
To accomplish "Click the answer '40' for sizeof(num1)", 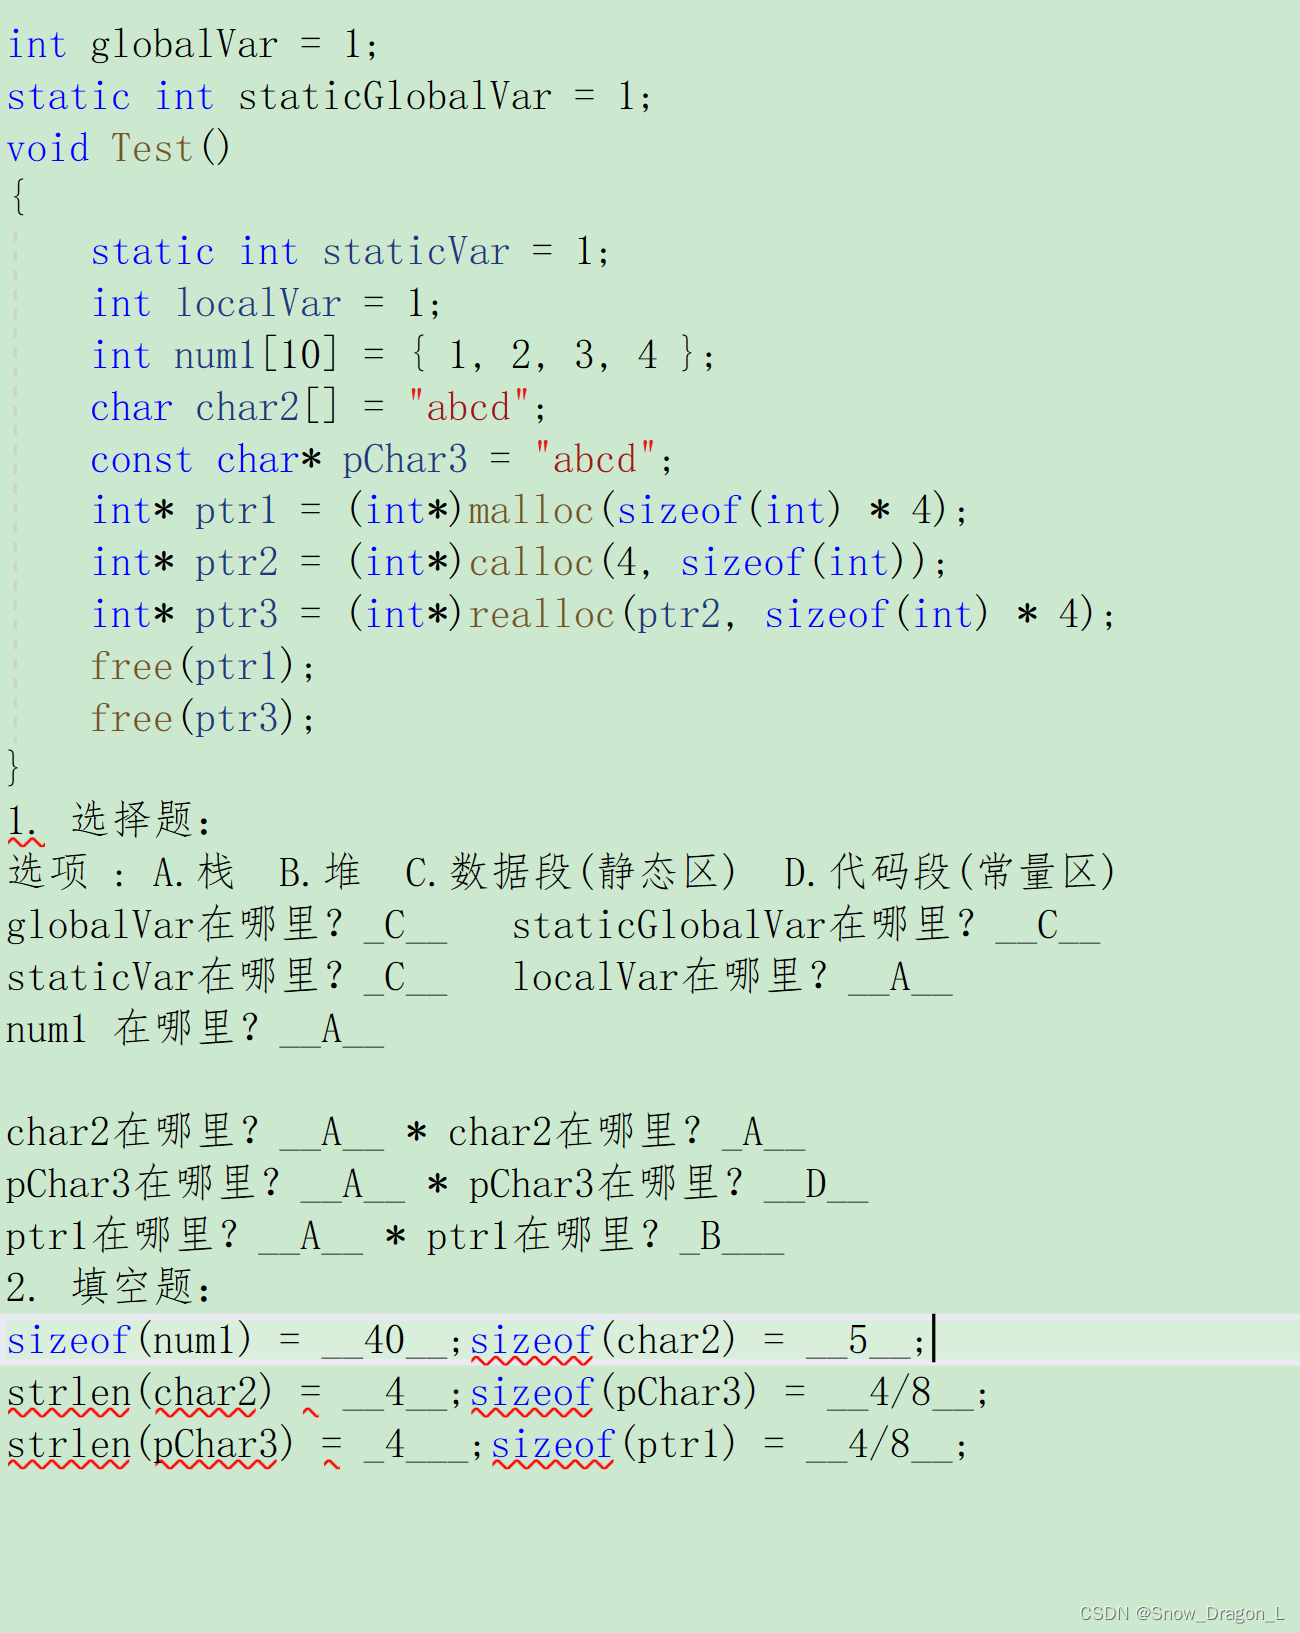I will 384,1340.
